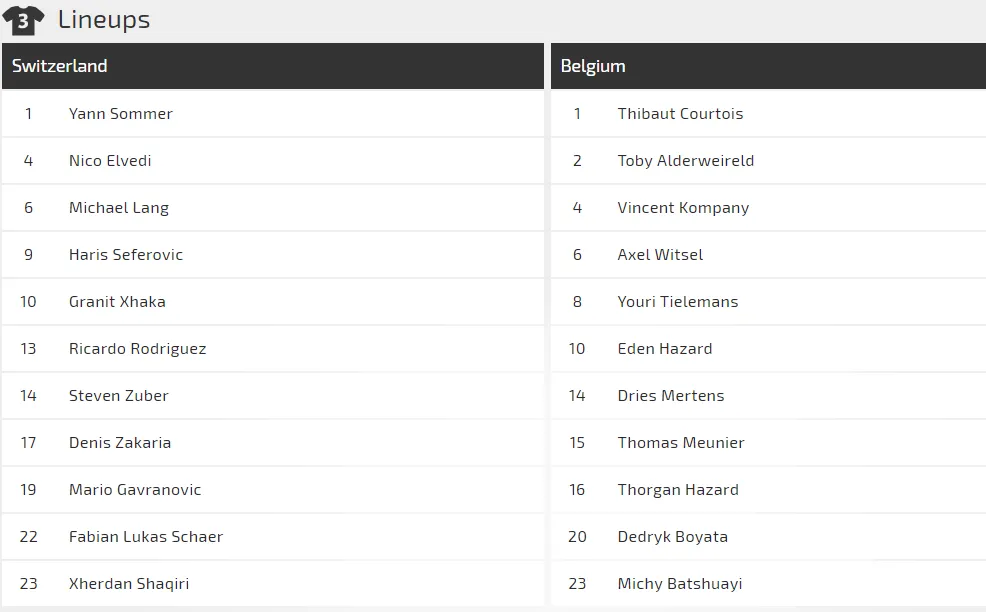Image resolution: width=986 pixels, height=612 pixels.
Task: Click the Switzerland team header
Action: click(60, 66)
